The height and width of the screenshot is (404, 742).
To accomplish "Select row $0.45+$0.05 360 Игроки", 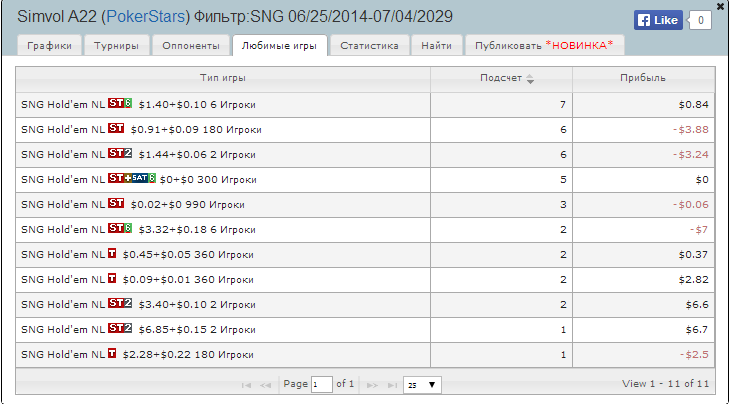I will (365, 255).
